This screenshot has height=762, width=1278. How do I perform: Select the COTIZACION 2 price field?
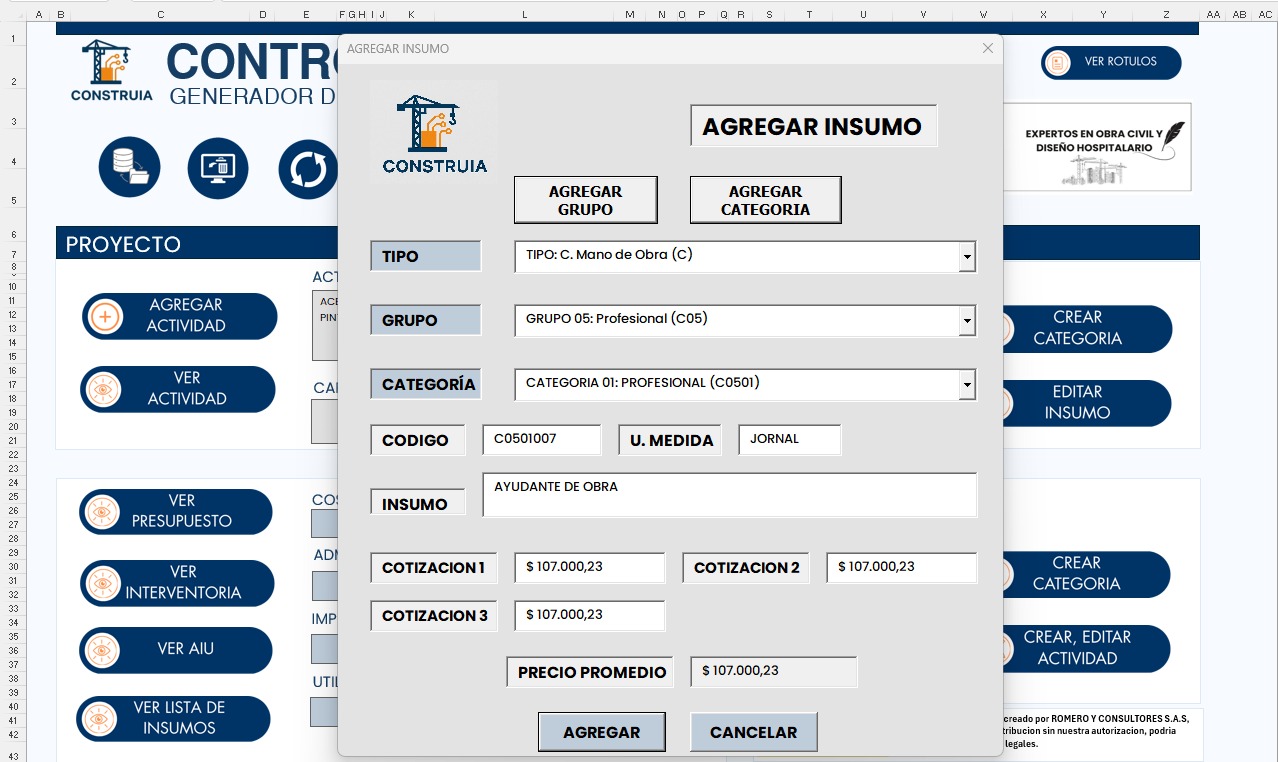901,568
